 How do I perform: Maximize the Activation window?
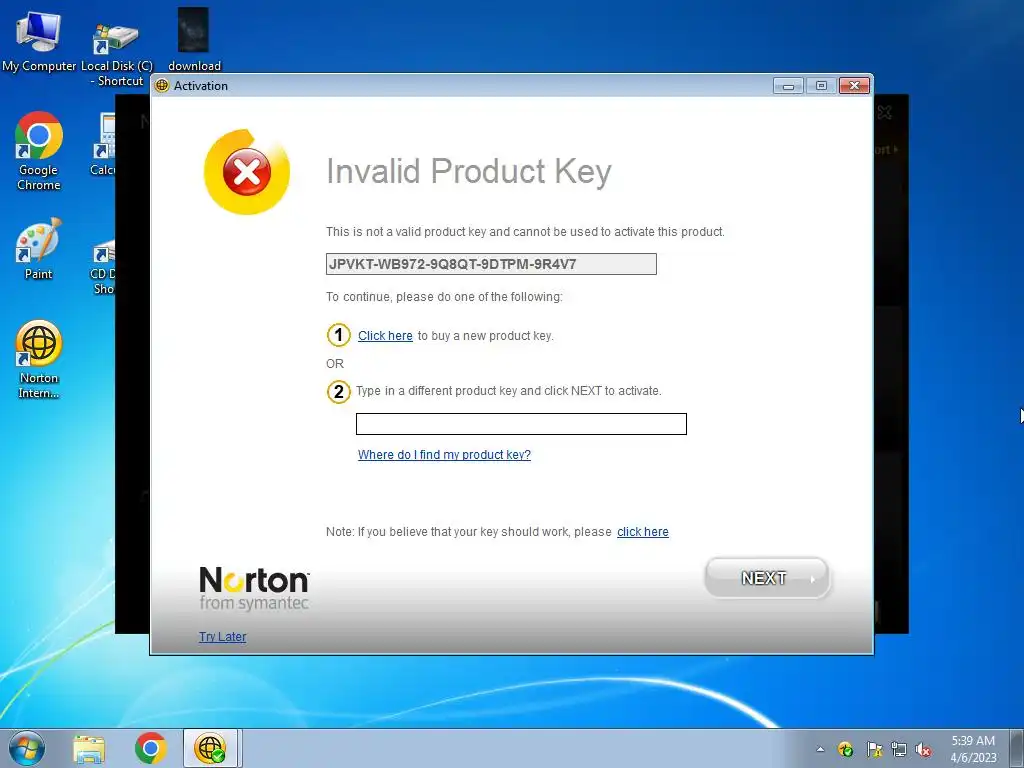click(821, 86)
